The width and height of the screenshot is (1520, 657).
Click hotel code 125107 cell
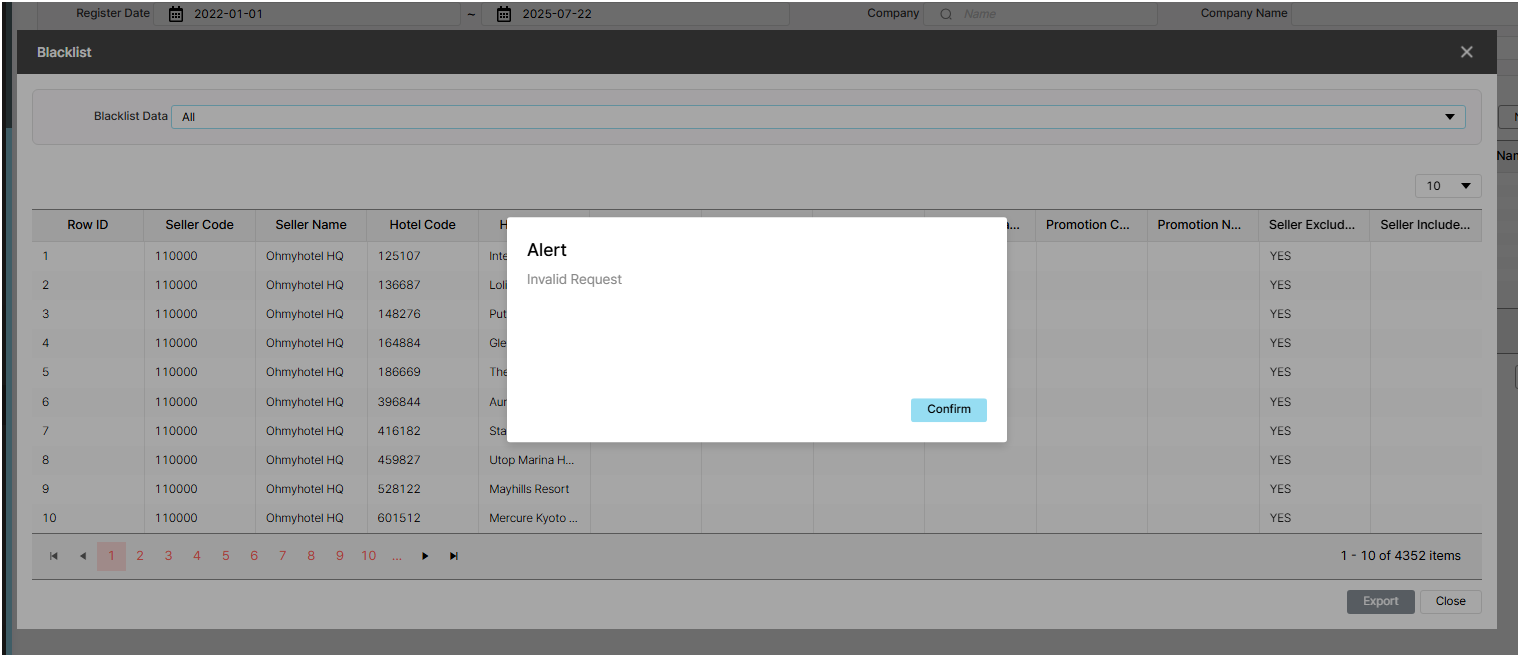tap(423, 256)
